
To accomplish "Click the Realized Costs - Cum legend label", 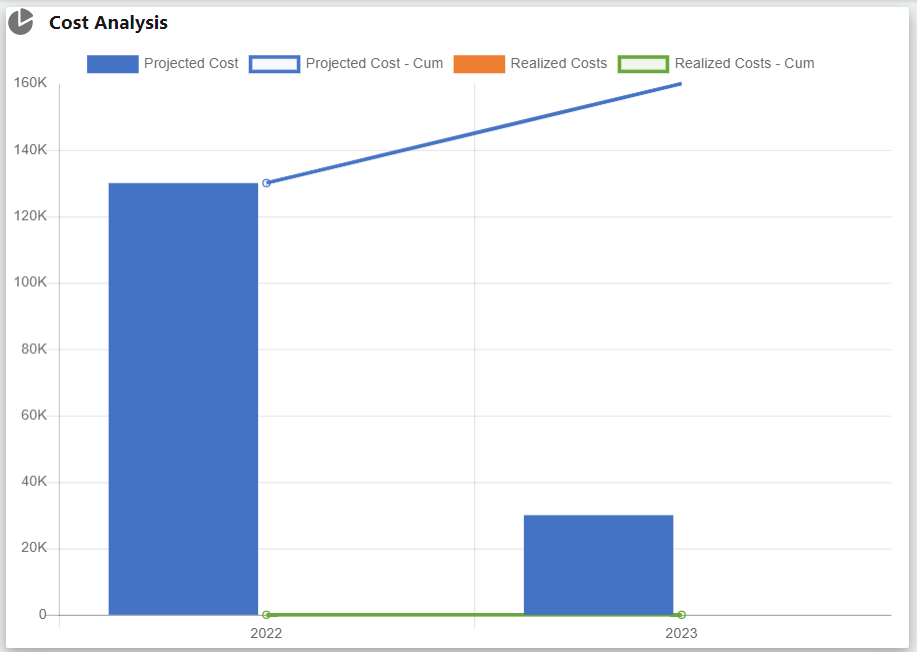I will coord(744,63).
